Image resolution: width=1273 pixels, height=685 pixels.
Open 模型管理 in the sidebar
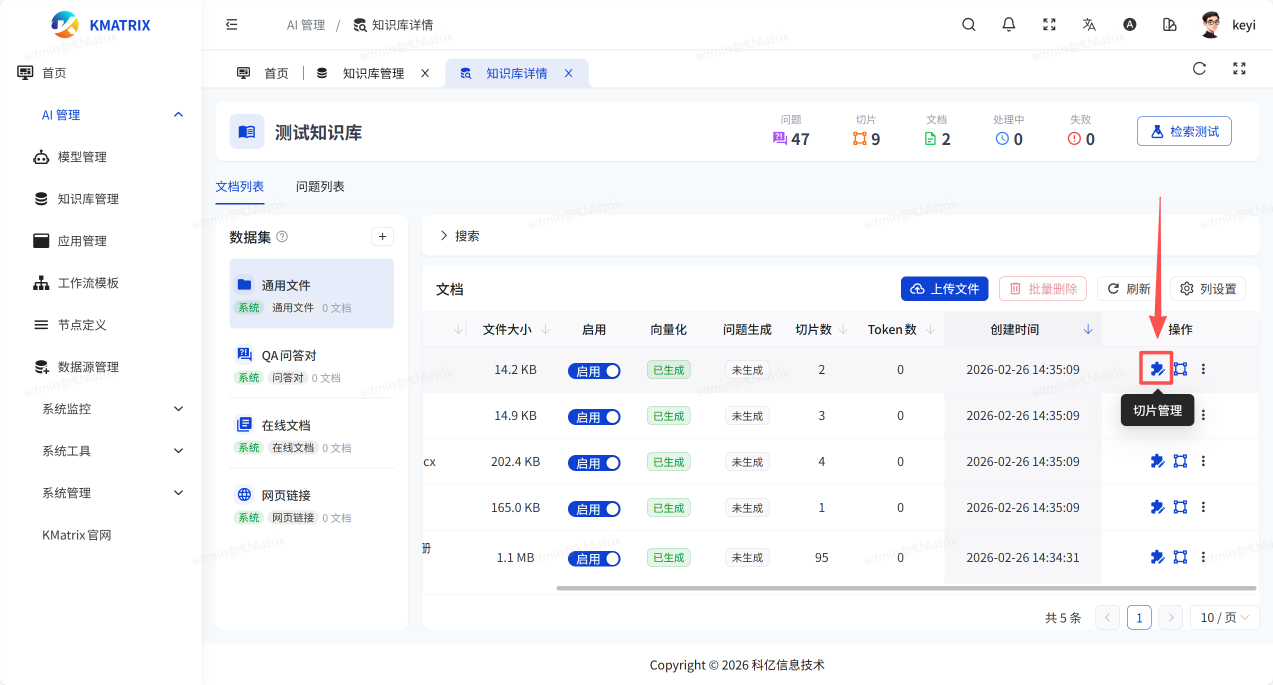click(x=82, y=157)
